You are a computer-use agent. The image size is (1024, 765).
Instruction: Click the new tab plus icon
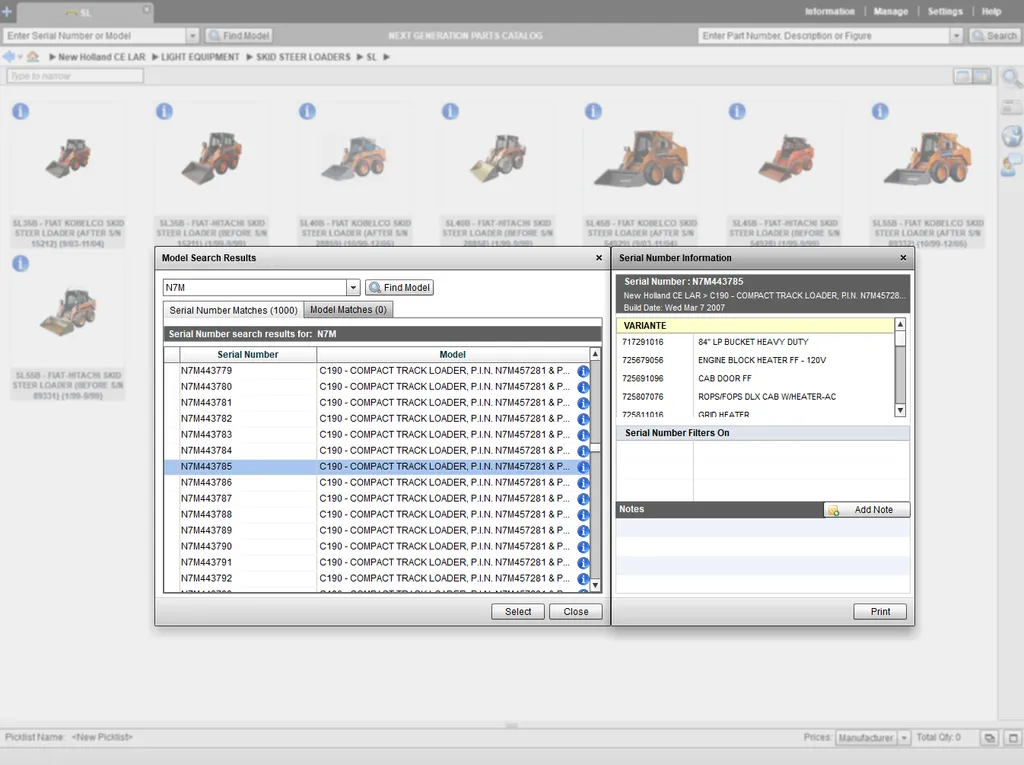(x=7, y=12)
